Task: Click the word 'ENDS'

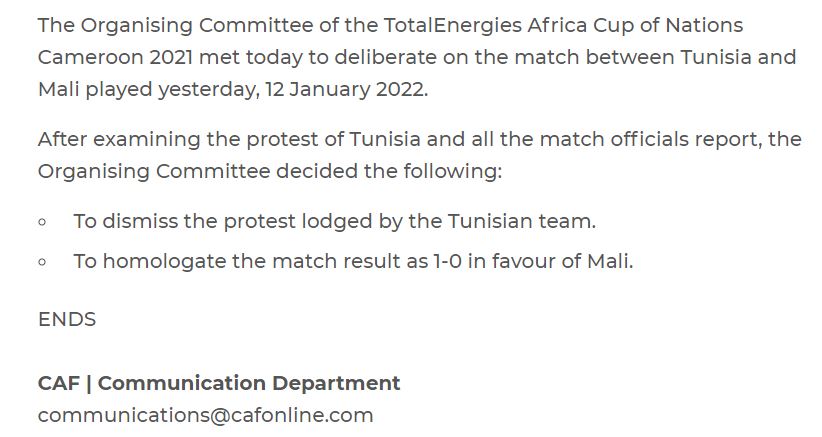Action: point(67,320)
